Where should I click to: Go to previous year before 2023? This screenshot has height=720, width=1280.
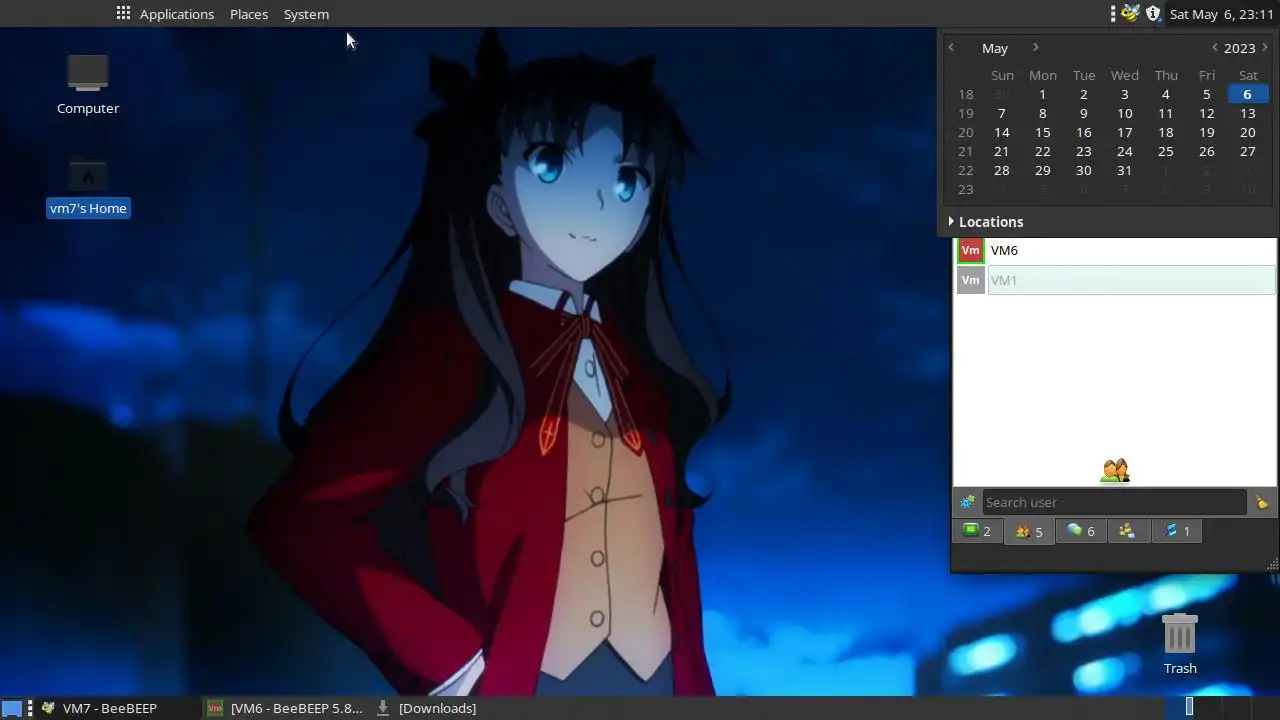click(x=1215, y=48)
